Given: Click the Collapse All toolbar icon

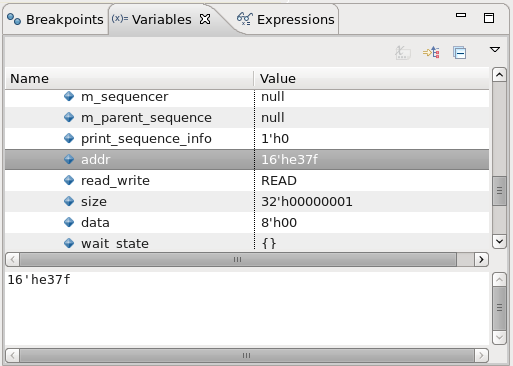Looking at the screenshot, I should pyautogui.click(x=460, y=53).
